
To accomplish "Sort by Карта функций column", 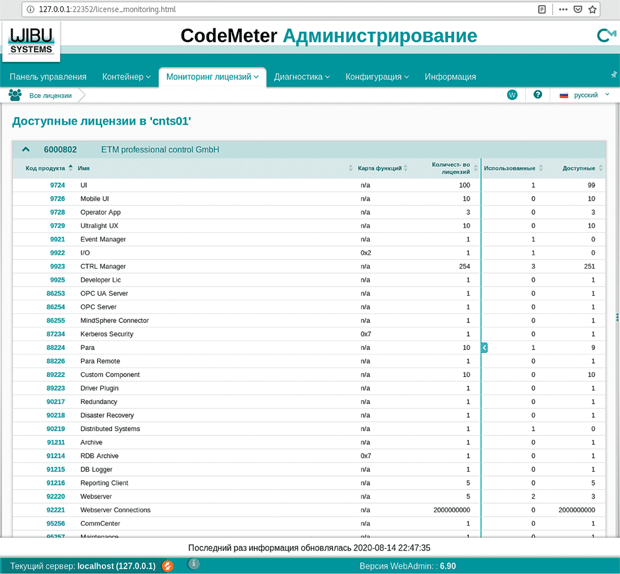I will [x=380, y=168].
